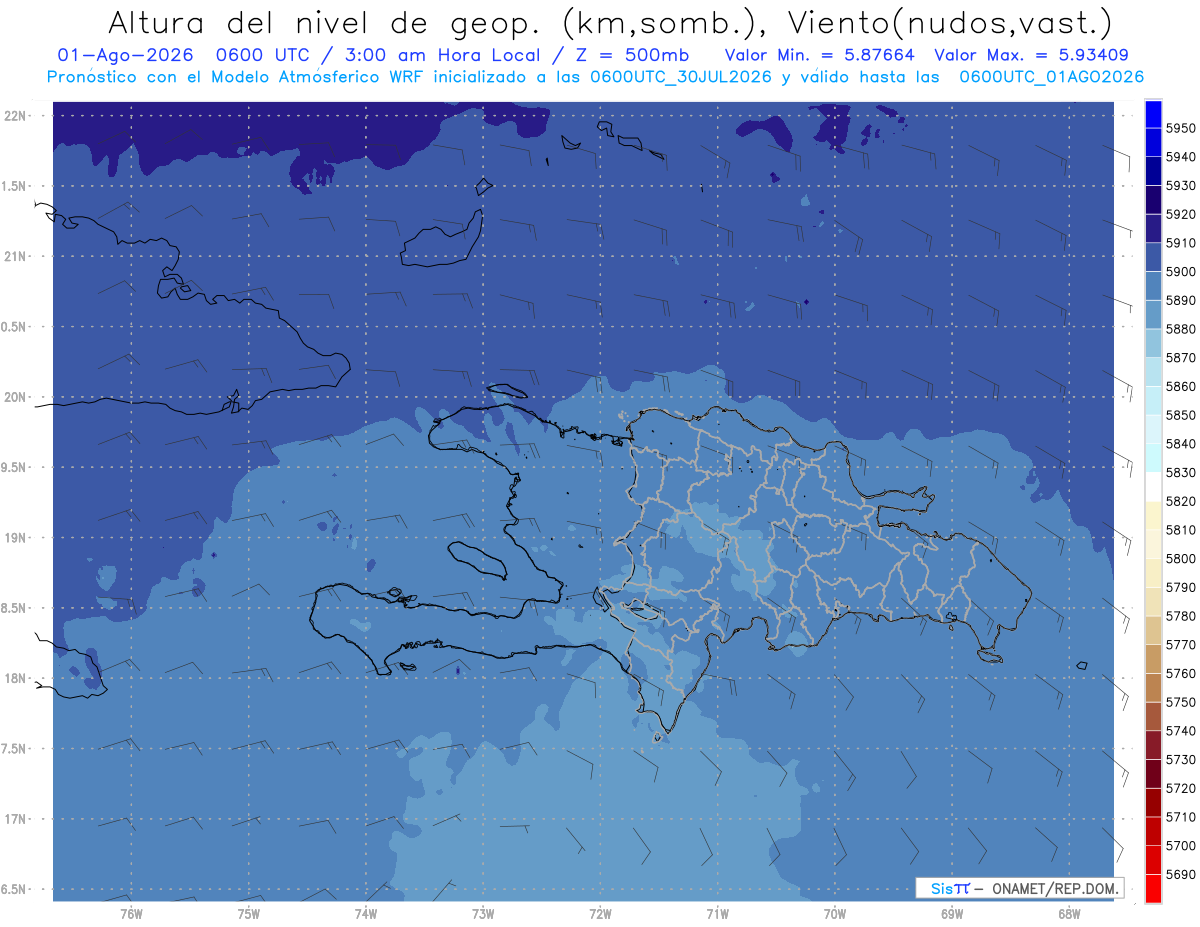The width and height of the screenshot is (1200, 927).
Task: Click the '20N' latitude label
Action: (x=15, y=397)
